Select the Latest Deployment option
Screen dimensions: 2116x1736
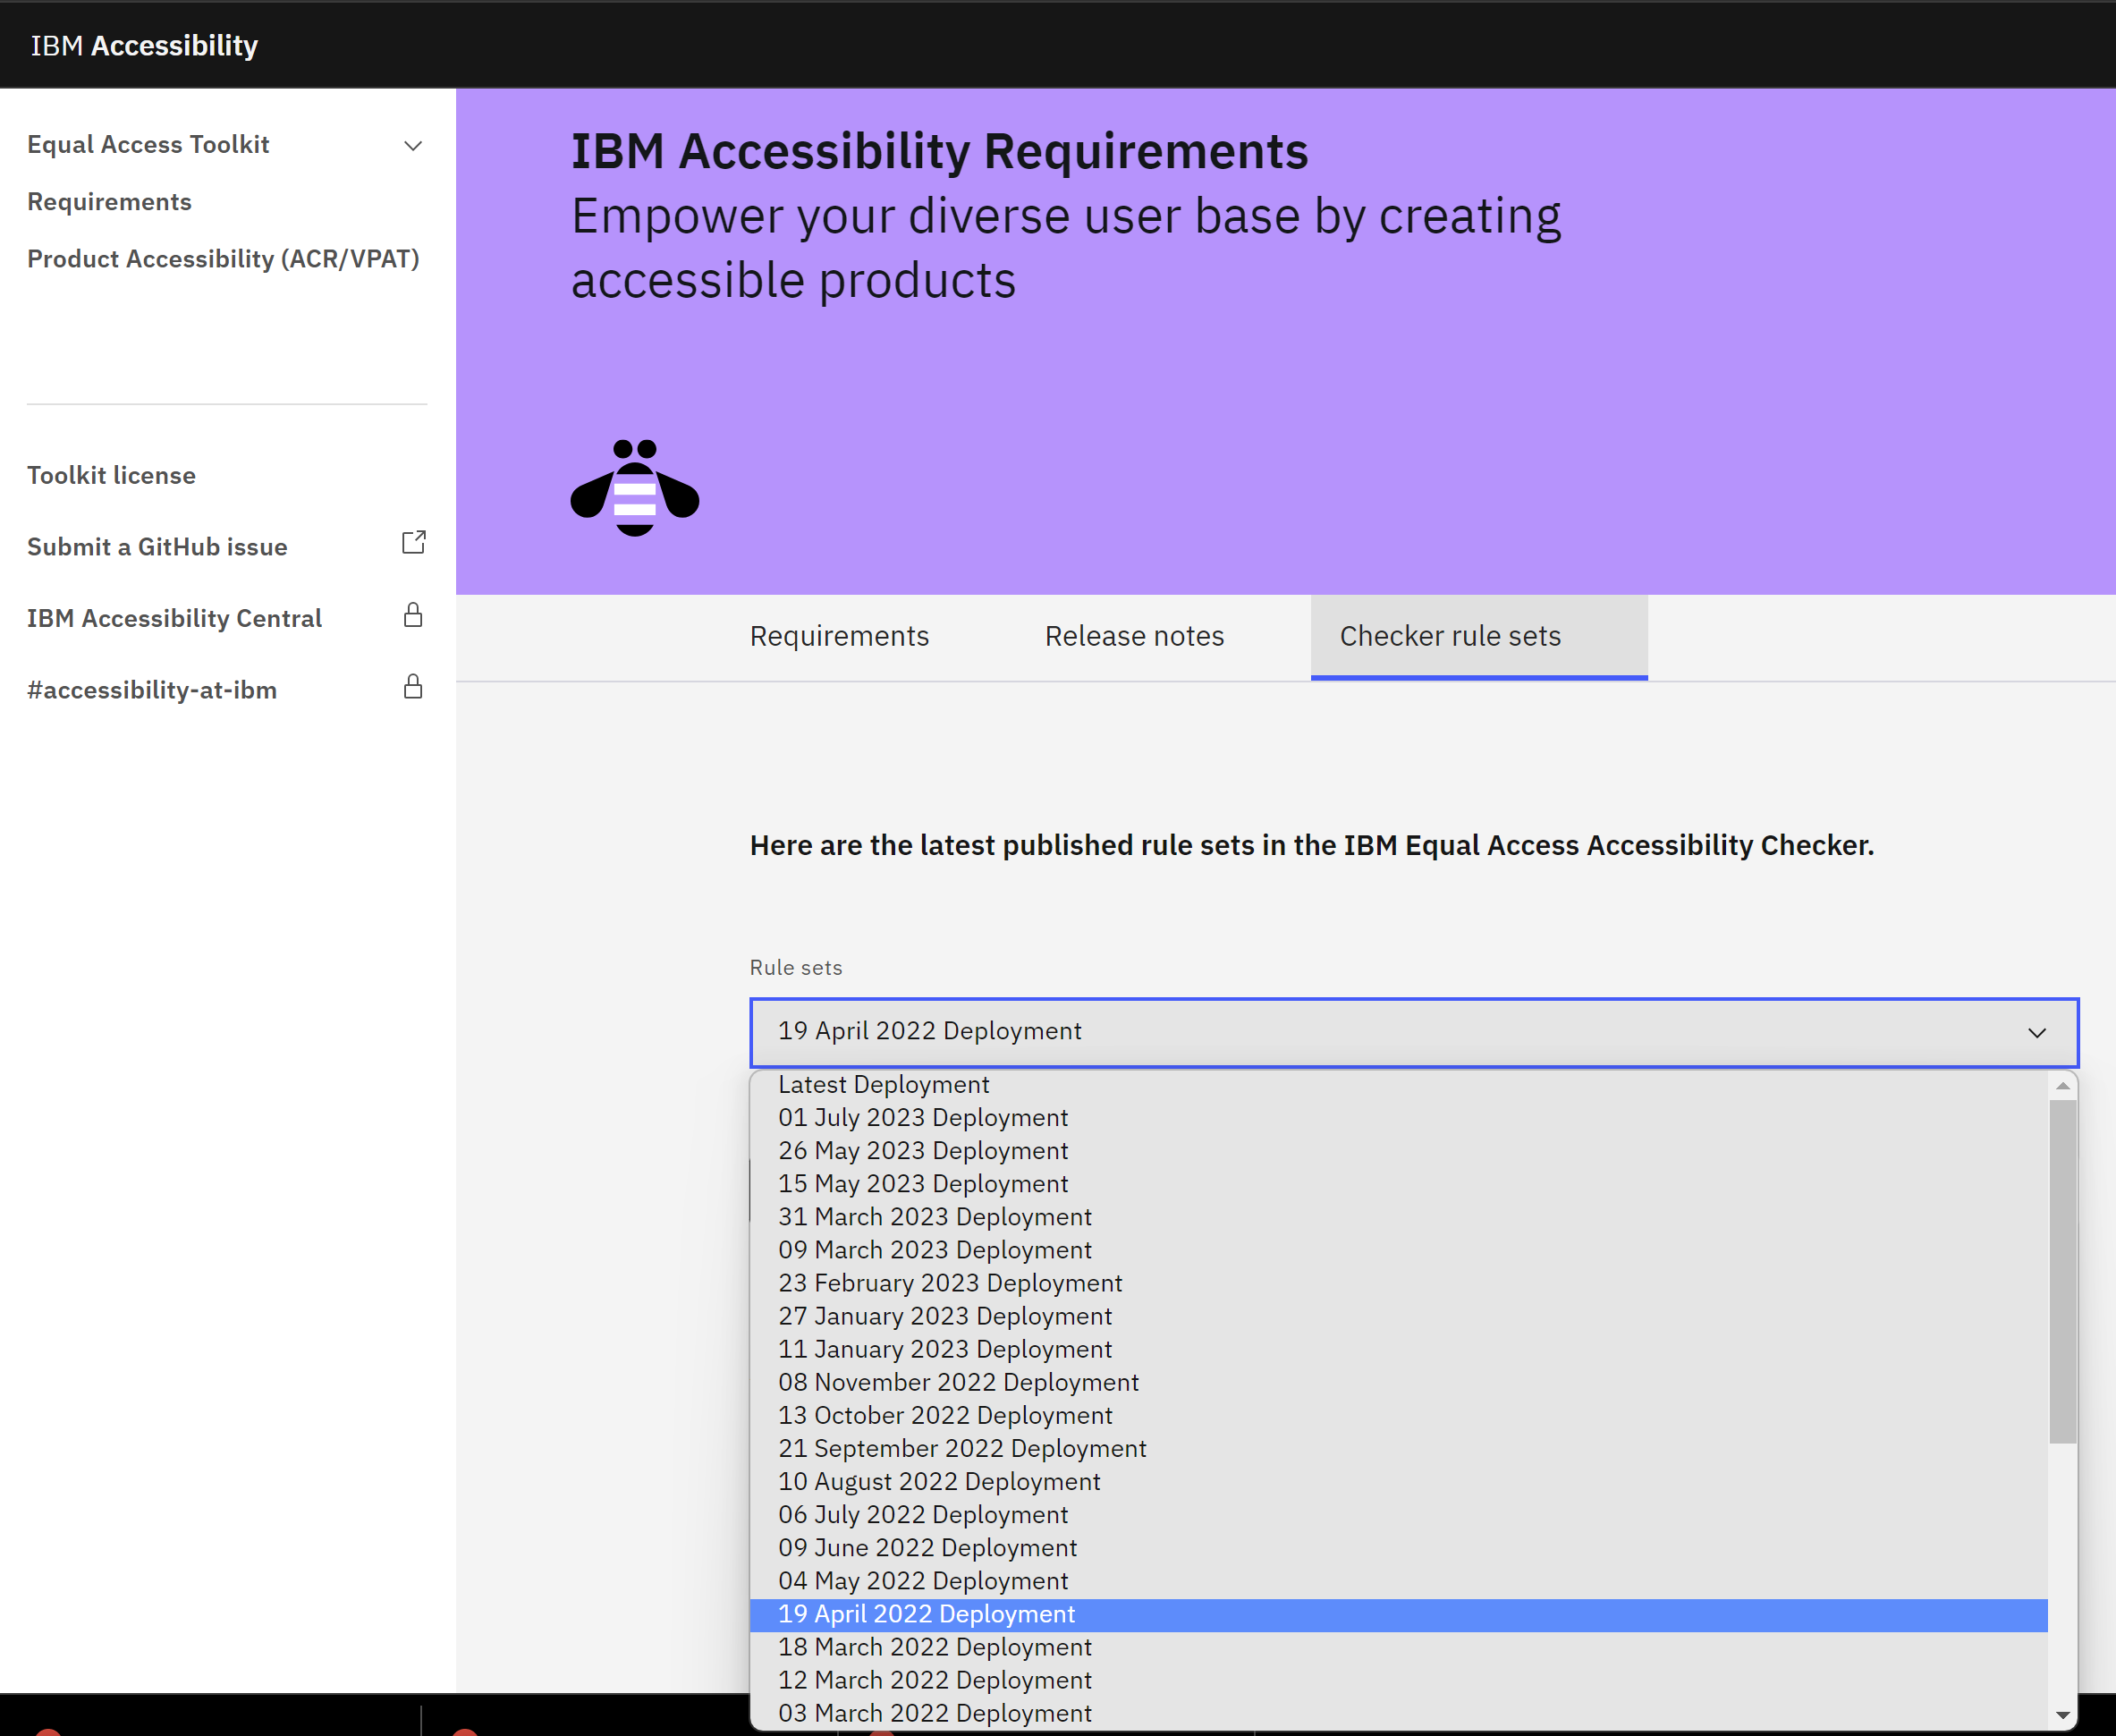tap(884, 1084)
